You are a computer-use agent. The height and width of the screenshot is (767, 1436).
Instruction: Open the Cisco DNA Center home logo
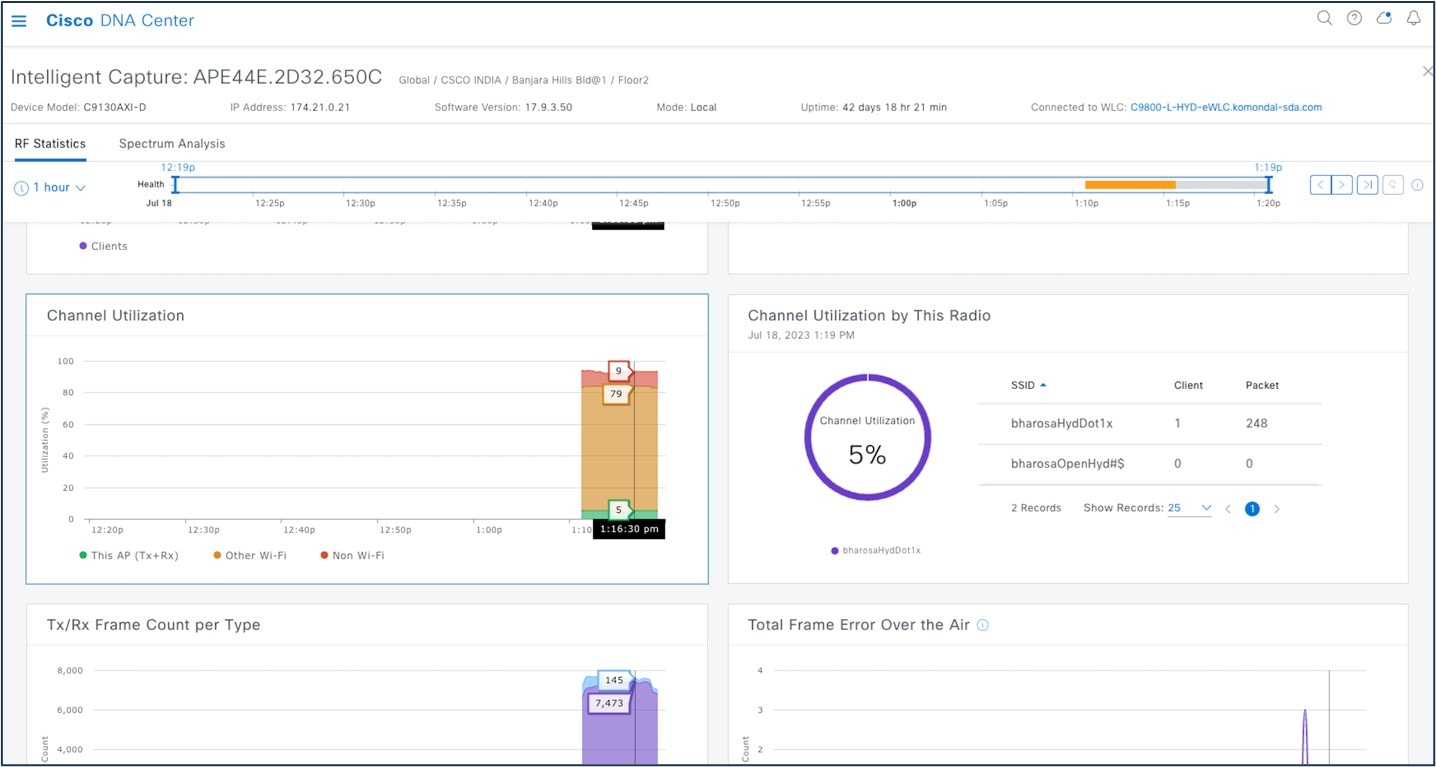coord(120,21)
